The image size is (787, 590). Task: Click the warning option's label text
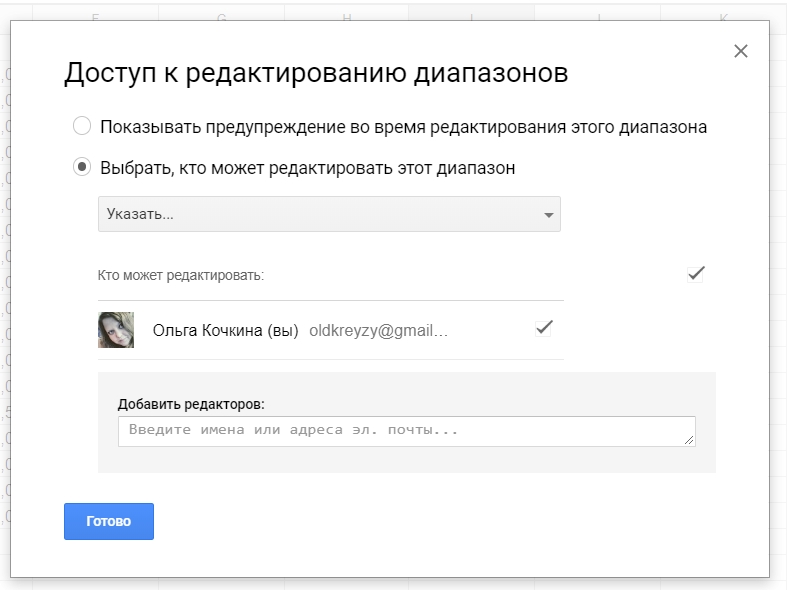(403, 127)
